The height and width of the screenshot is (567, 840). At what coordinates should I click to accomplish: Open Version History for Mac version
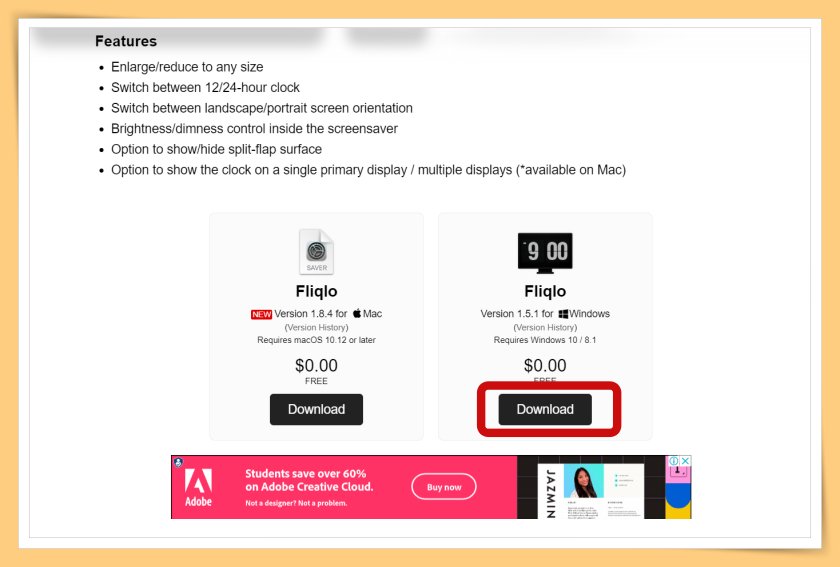(x=316, y=327)
